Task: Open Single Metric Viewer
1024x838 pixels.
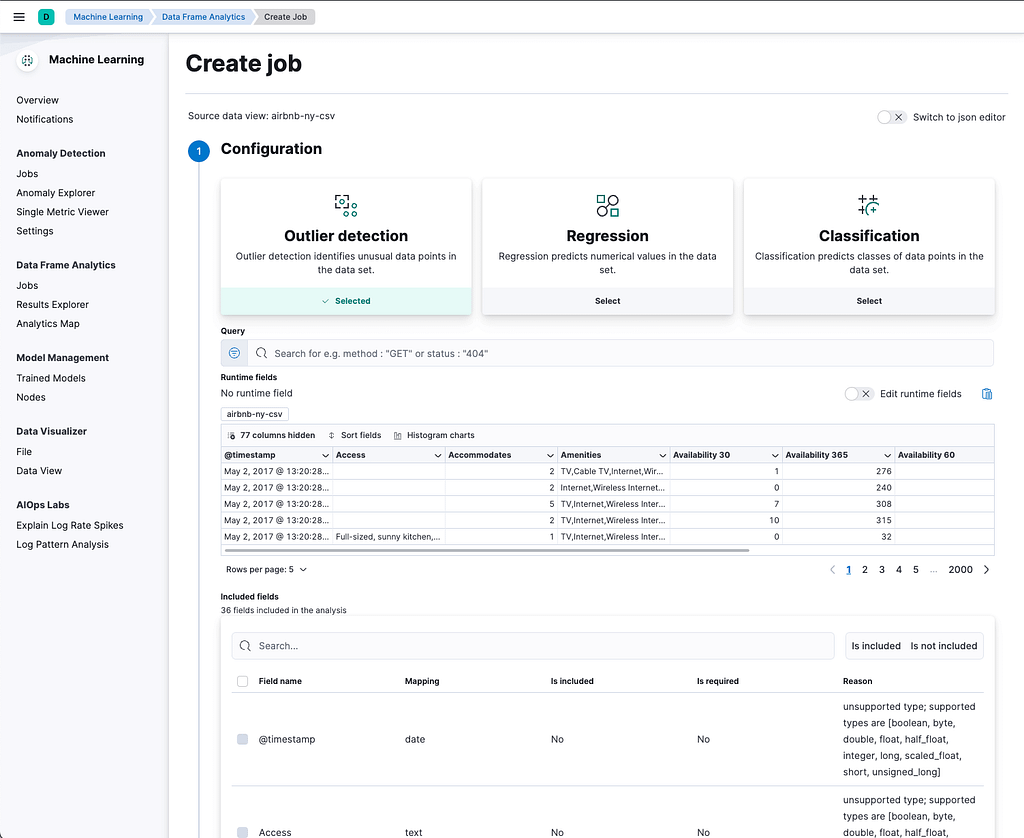Action: 63,212
